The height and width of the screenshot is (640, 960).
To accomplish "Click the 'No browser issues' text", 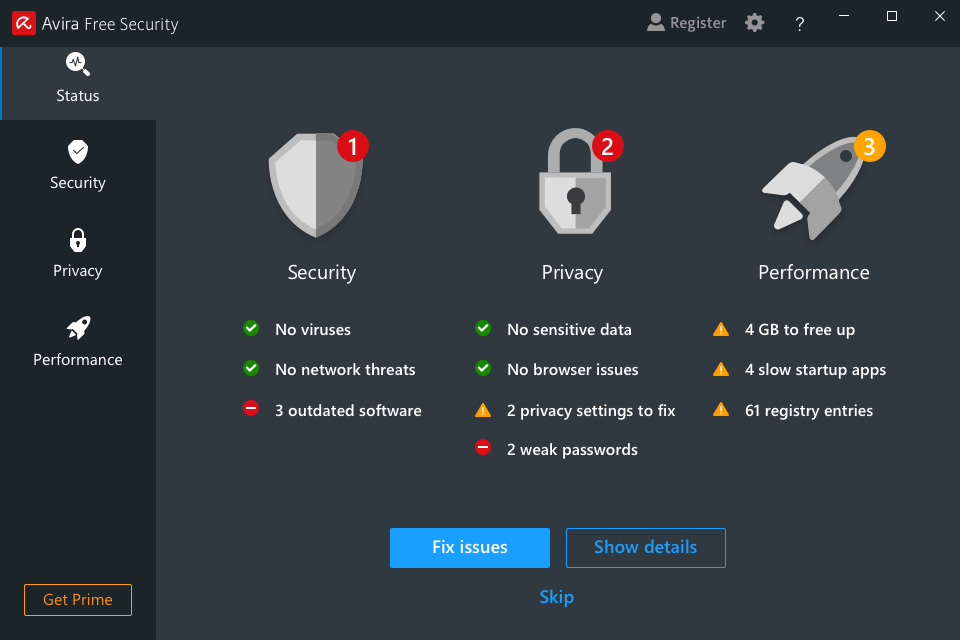I will [573, 369].
